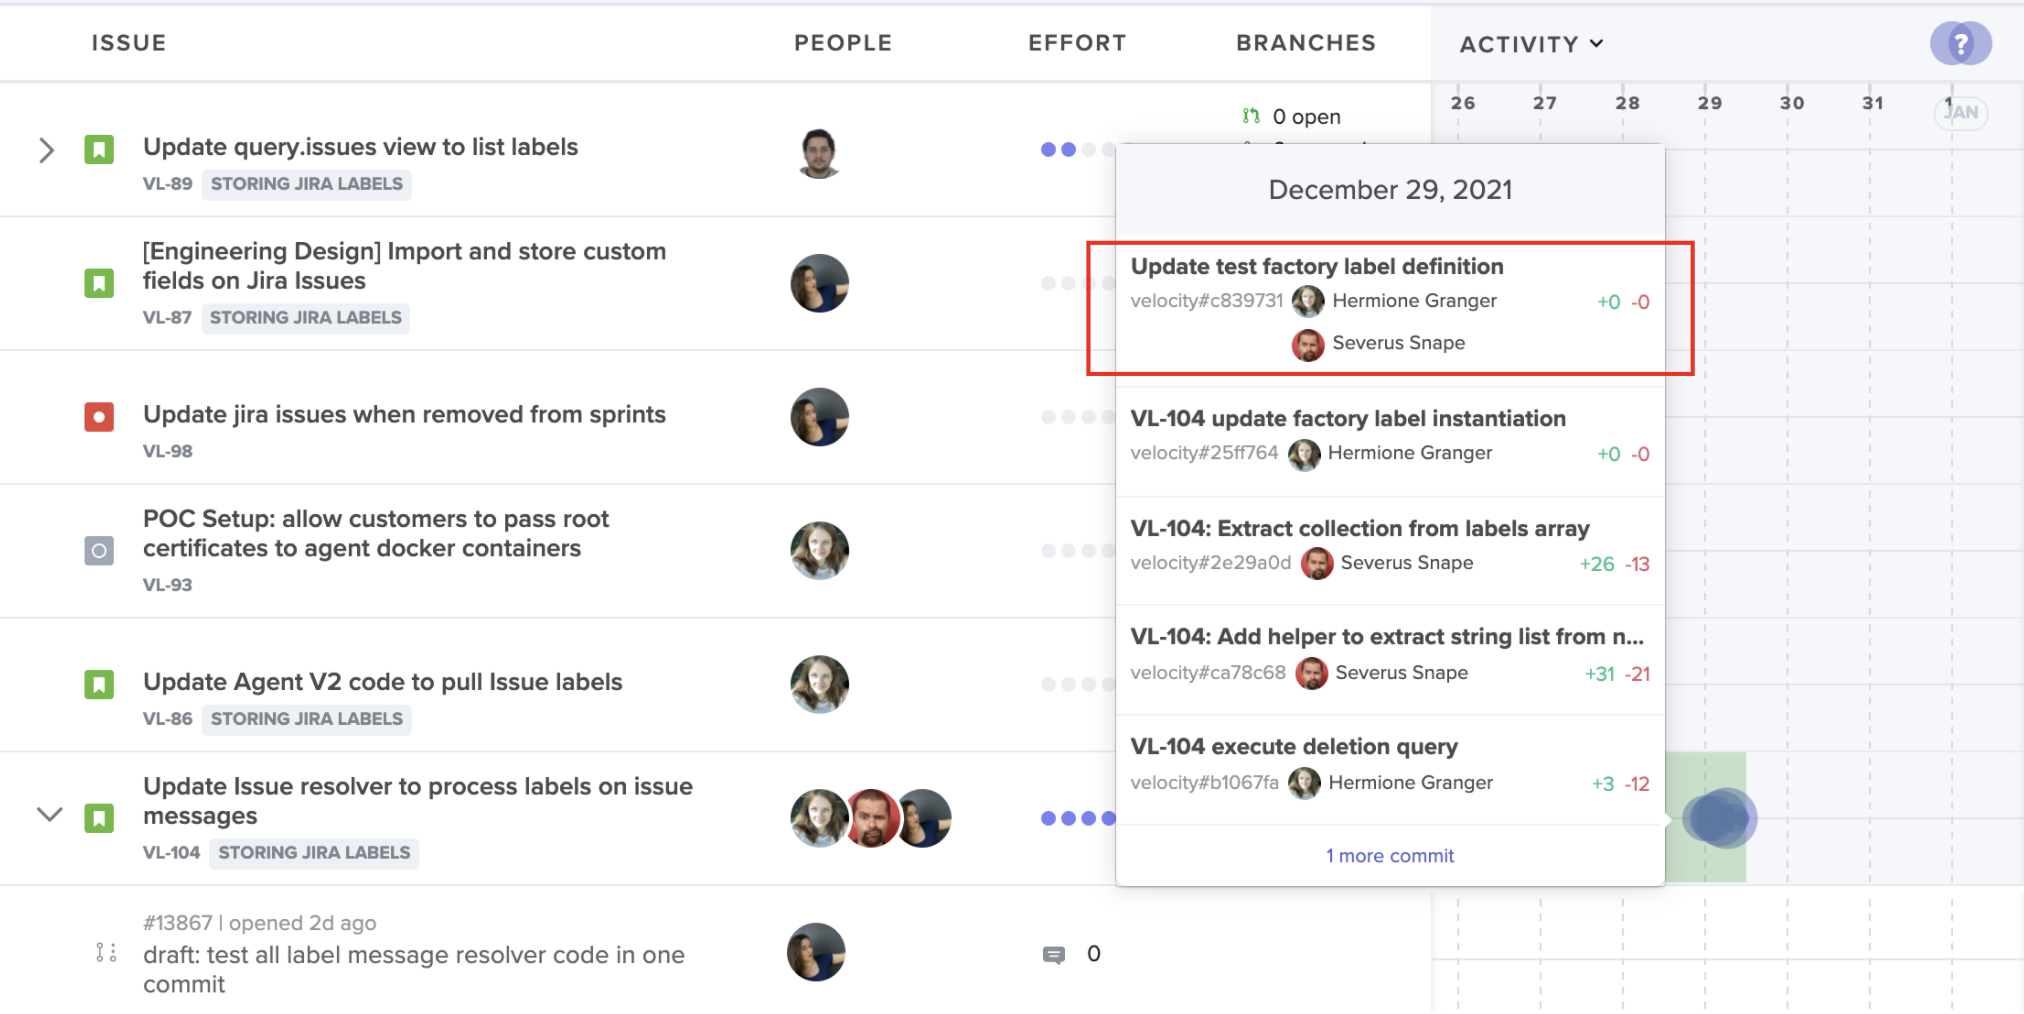
Task: Click Storing Jira Labels tag on VL-87
Action: 305,318
